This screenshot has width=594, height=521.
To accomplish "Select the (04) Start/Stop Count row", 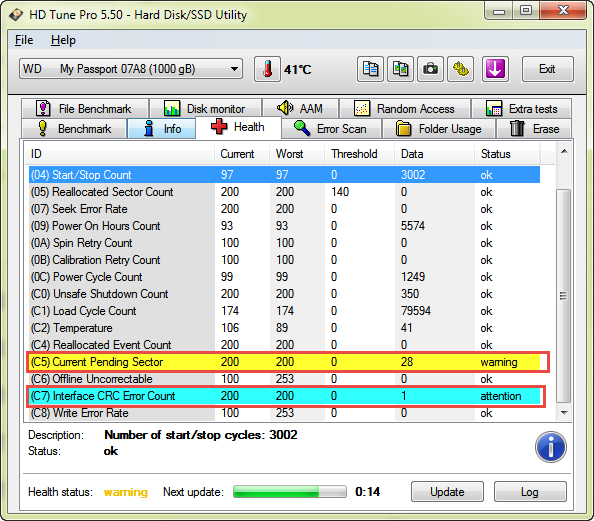I will coord(284,175).
